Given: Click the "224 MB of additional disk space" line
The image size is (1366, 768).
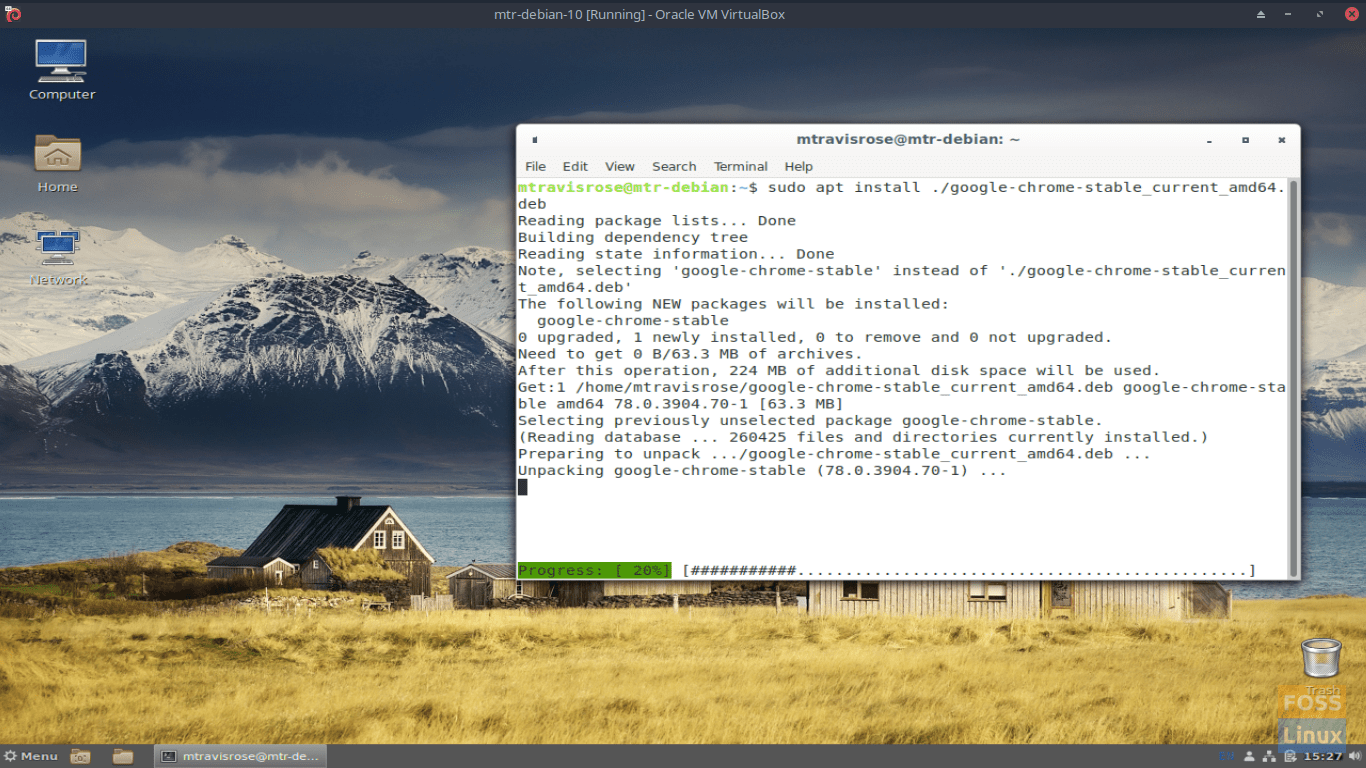Looking at the screenshot, I should (839, 370).
